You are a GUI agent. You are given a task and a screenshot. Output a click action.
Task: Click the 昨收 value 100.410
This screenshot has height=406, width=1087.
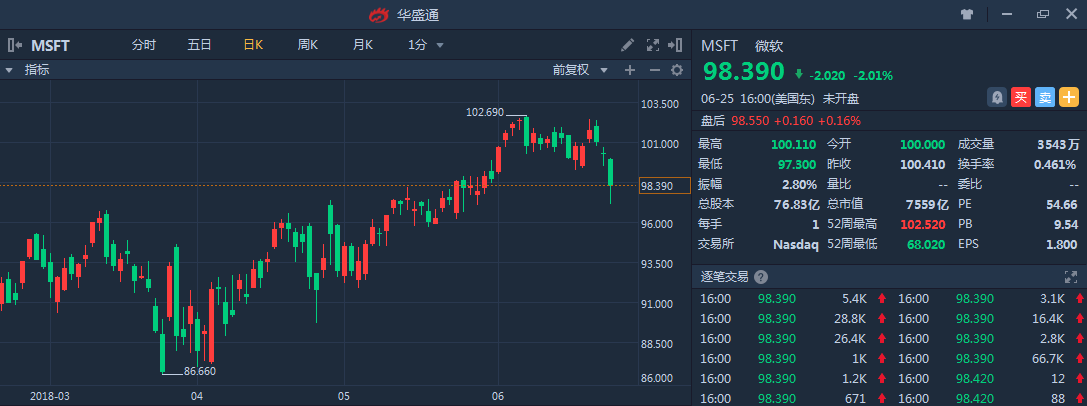922,165
